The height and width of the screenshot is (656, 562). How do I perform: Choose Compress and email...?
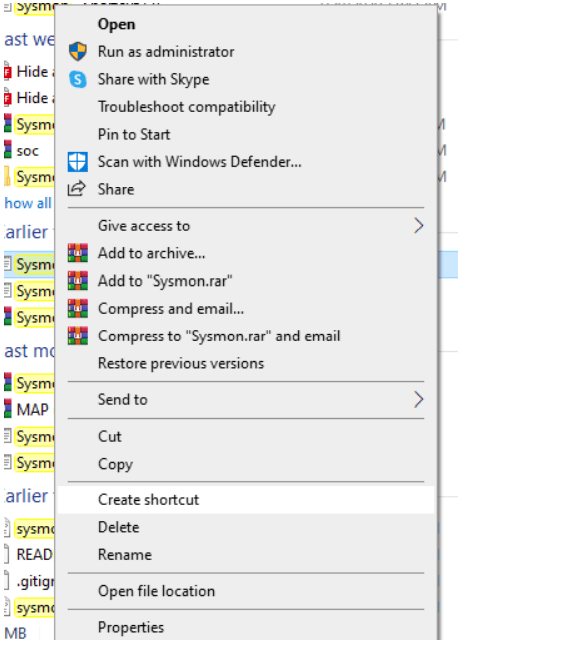(x=246, y=309)
